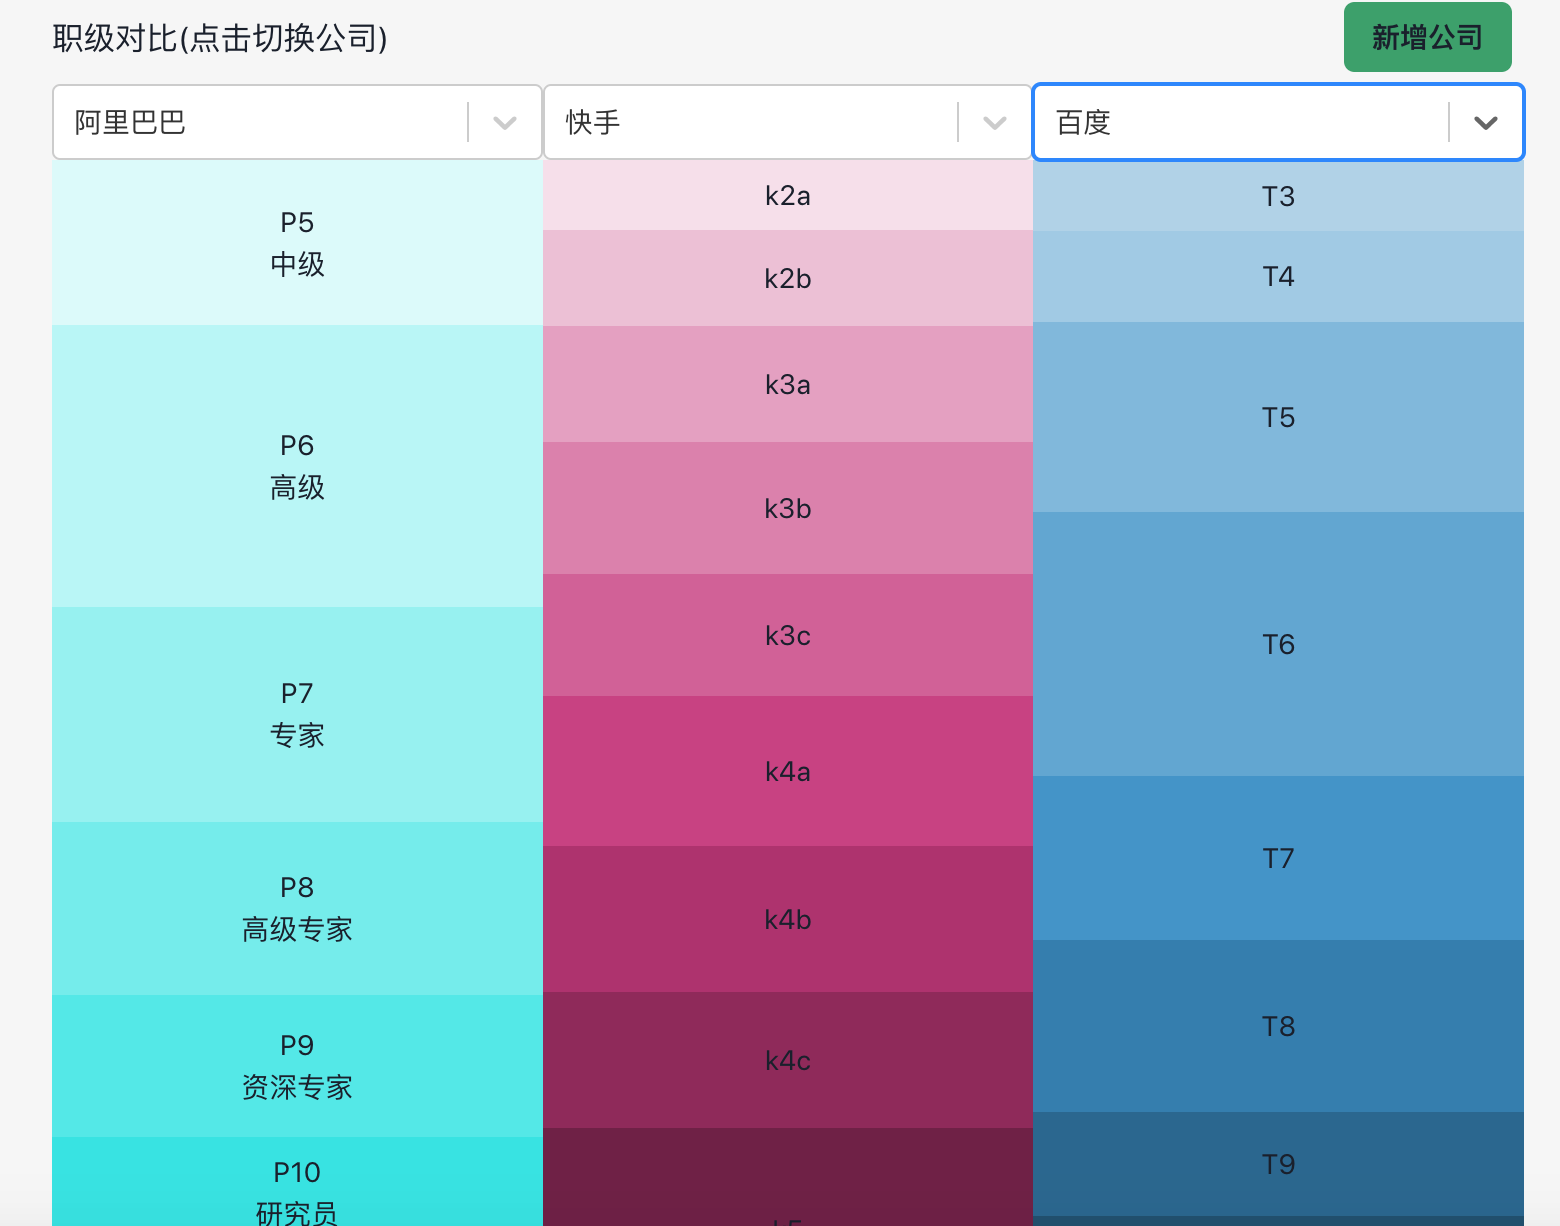The width and height of the screenshot is (1560, 1226).
Task: Select the k2a level block
Action: [788, 196]
